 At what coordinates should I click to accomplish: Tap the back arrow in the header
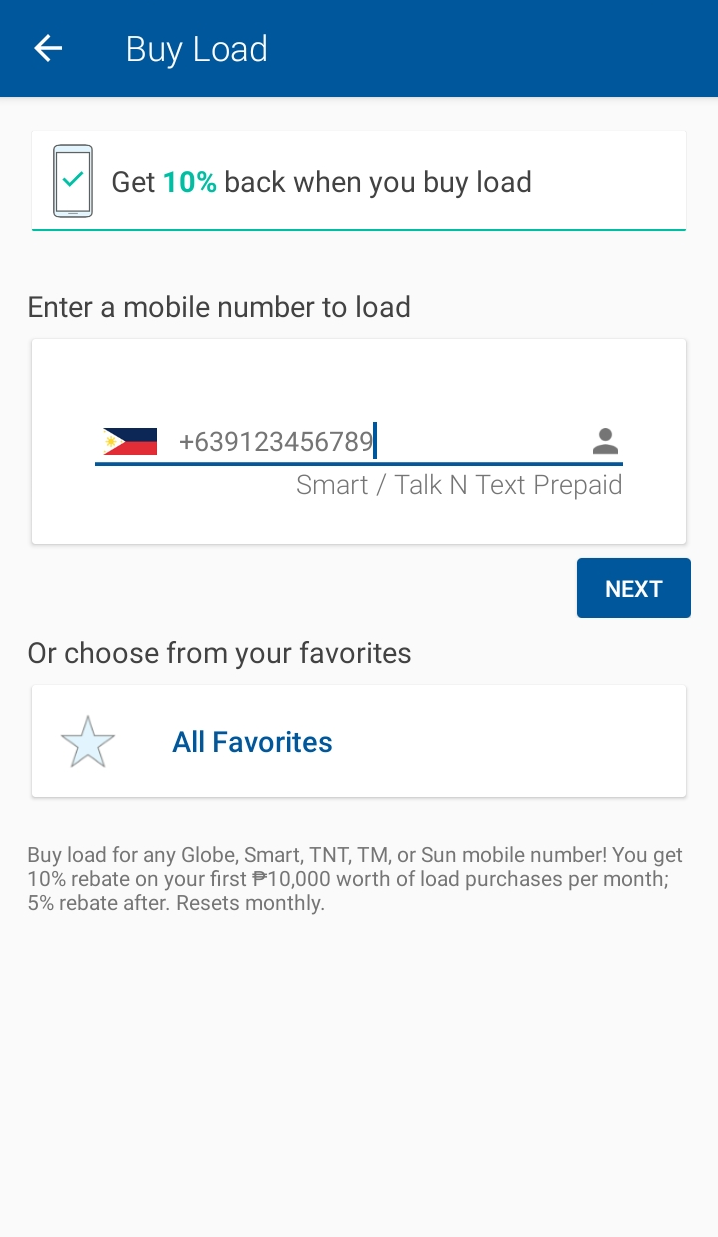coord(47,47)
